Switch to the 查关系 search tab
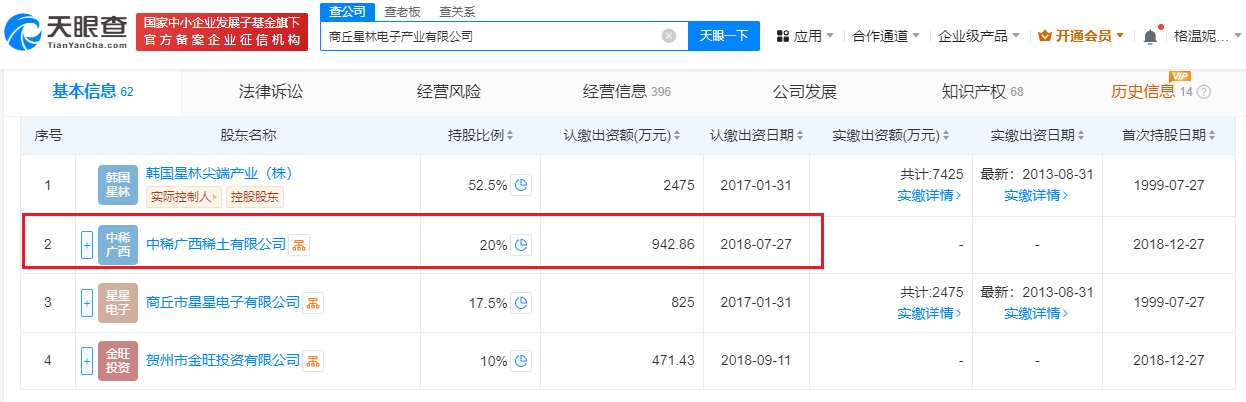 point(456,12)
